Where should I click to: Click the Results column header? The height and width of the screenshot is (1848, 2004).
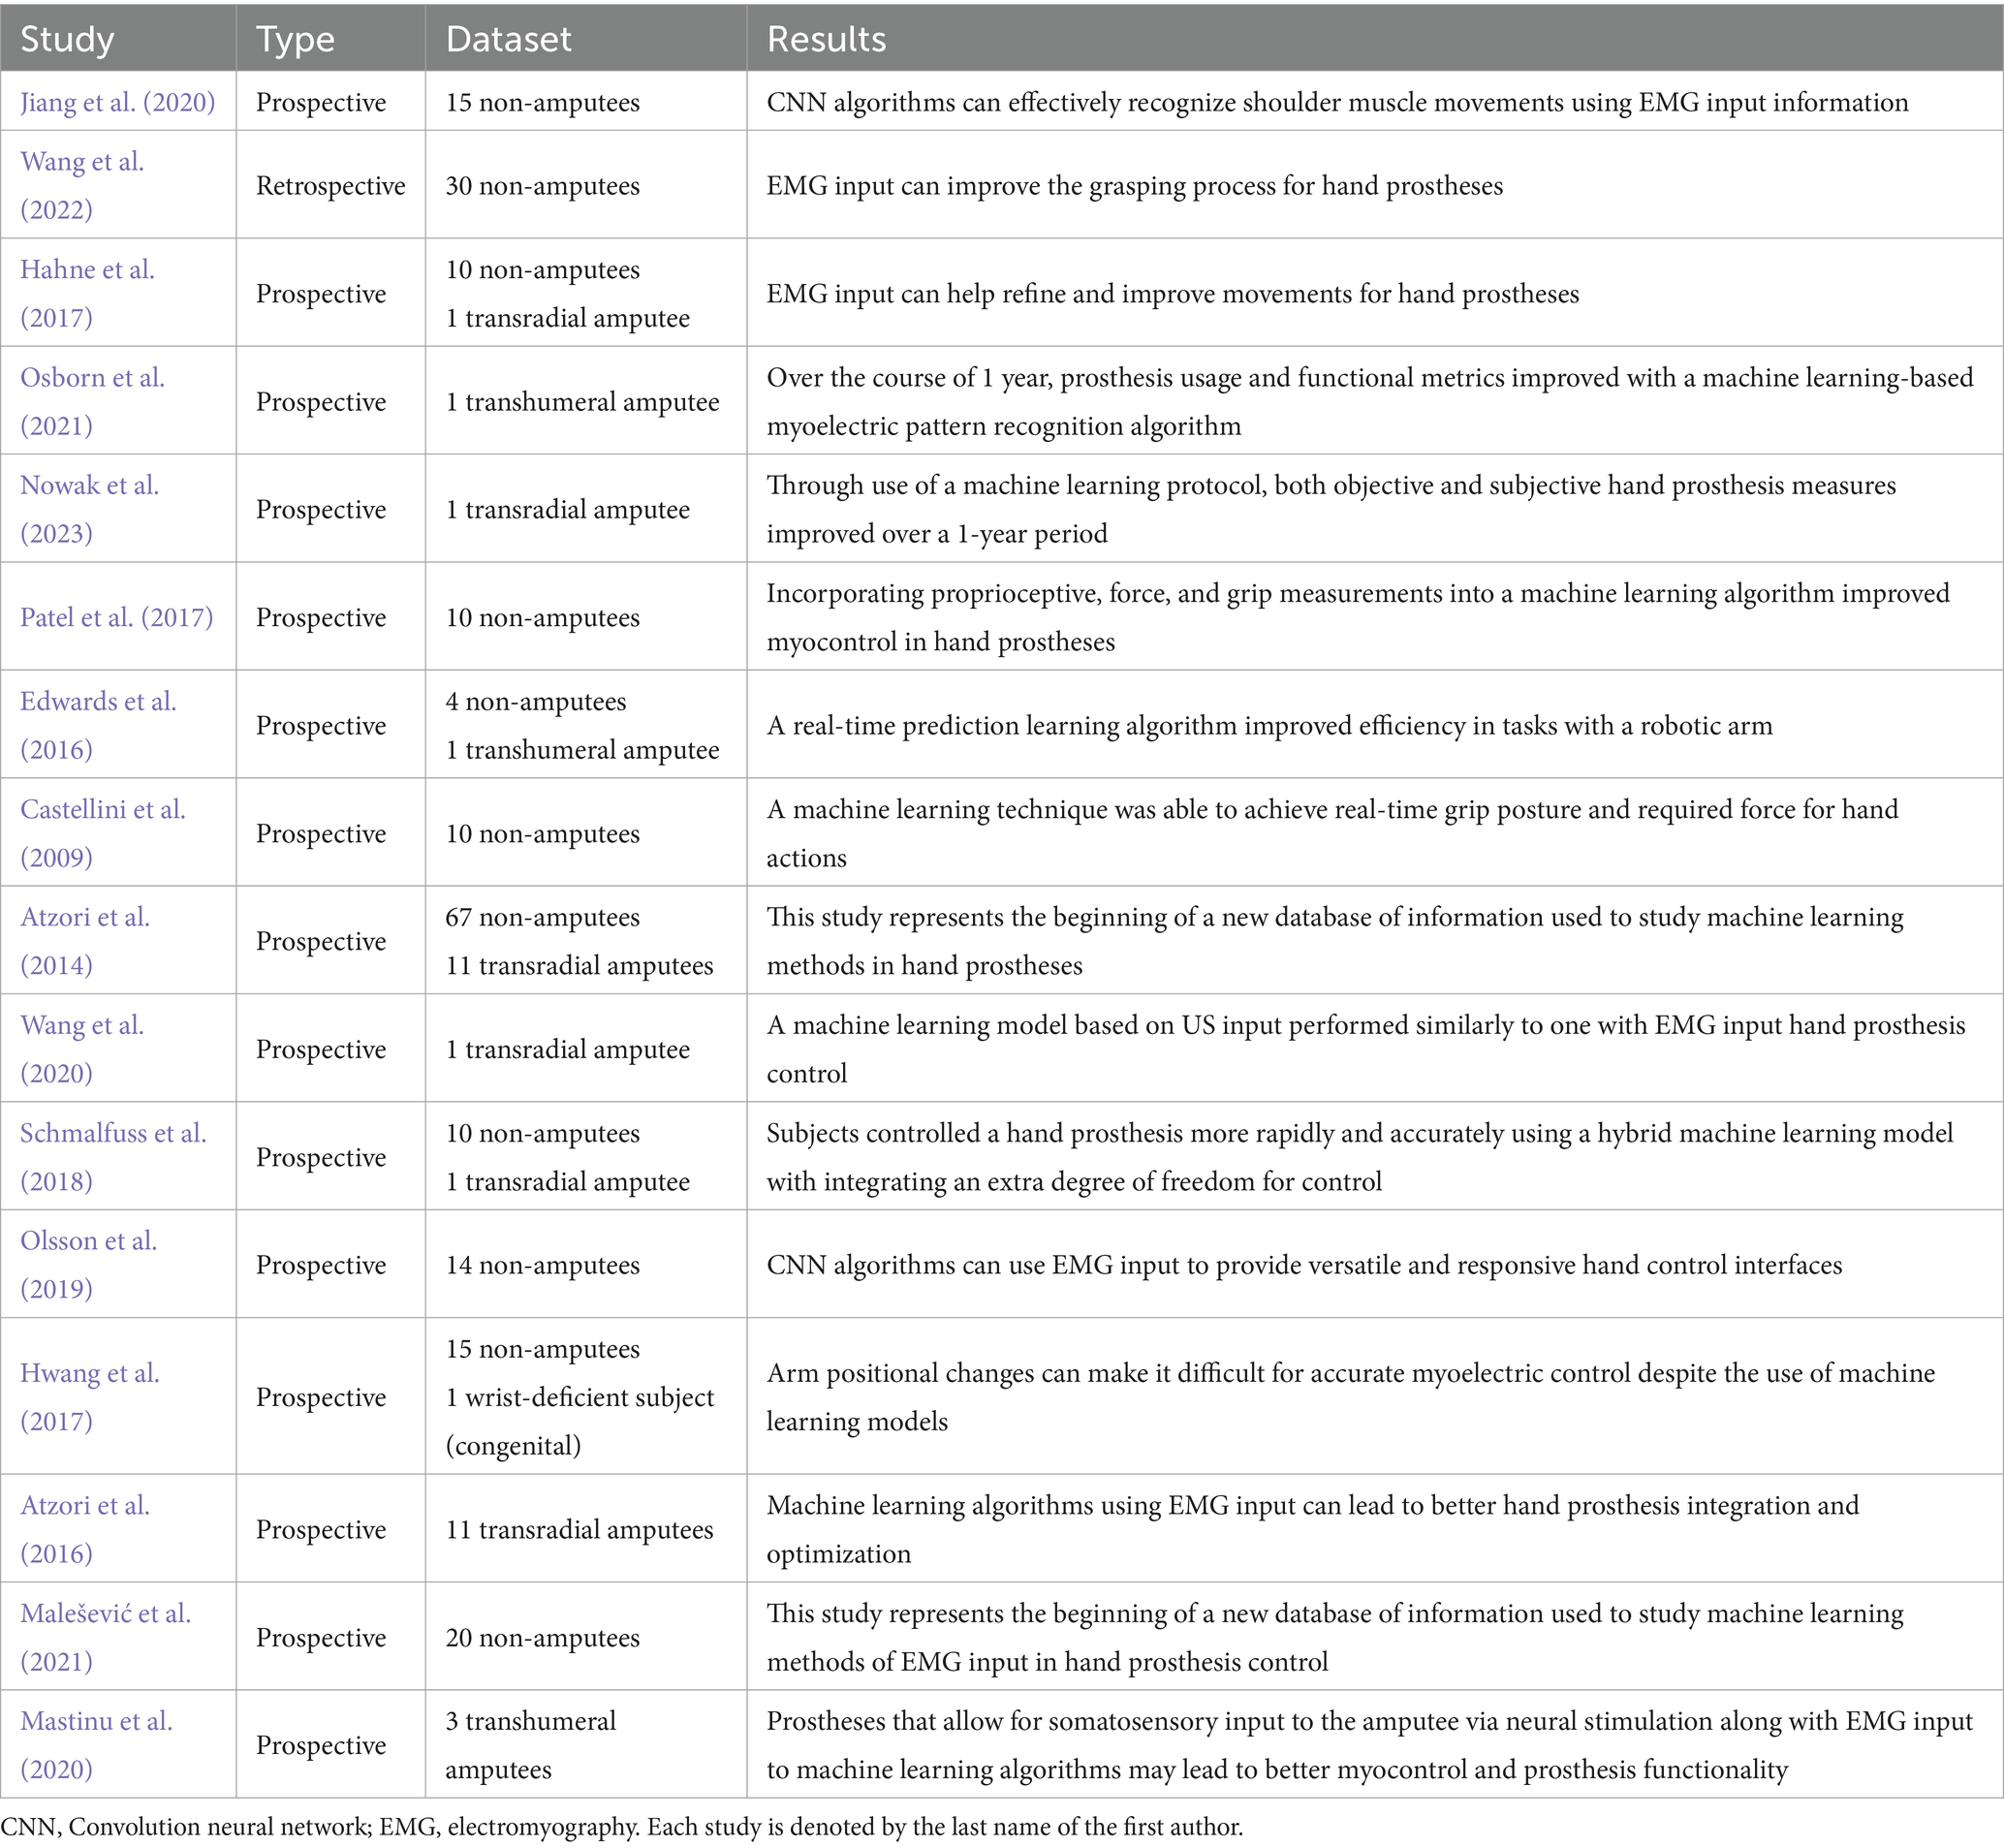(x=826, y=39)
